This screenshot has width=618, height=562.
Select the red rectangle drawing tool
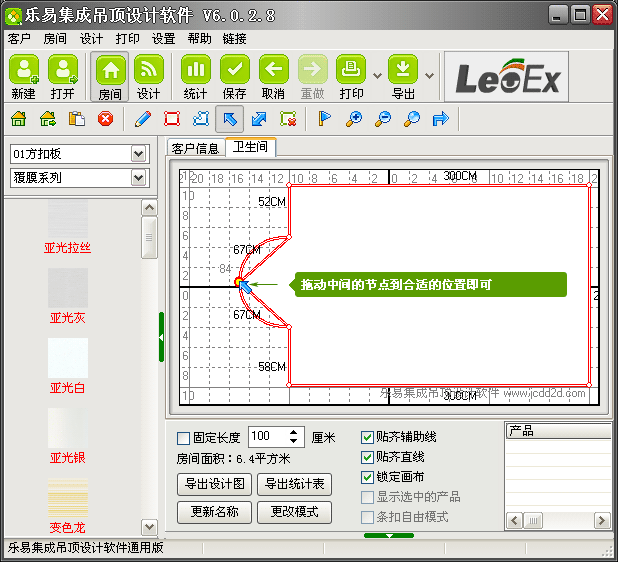click(172, 119)
